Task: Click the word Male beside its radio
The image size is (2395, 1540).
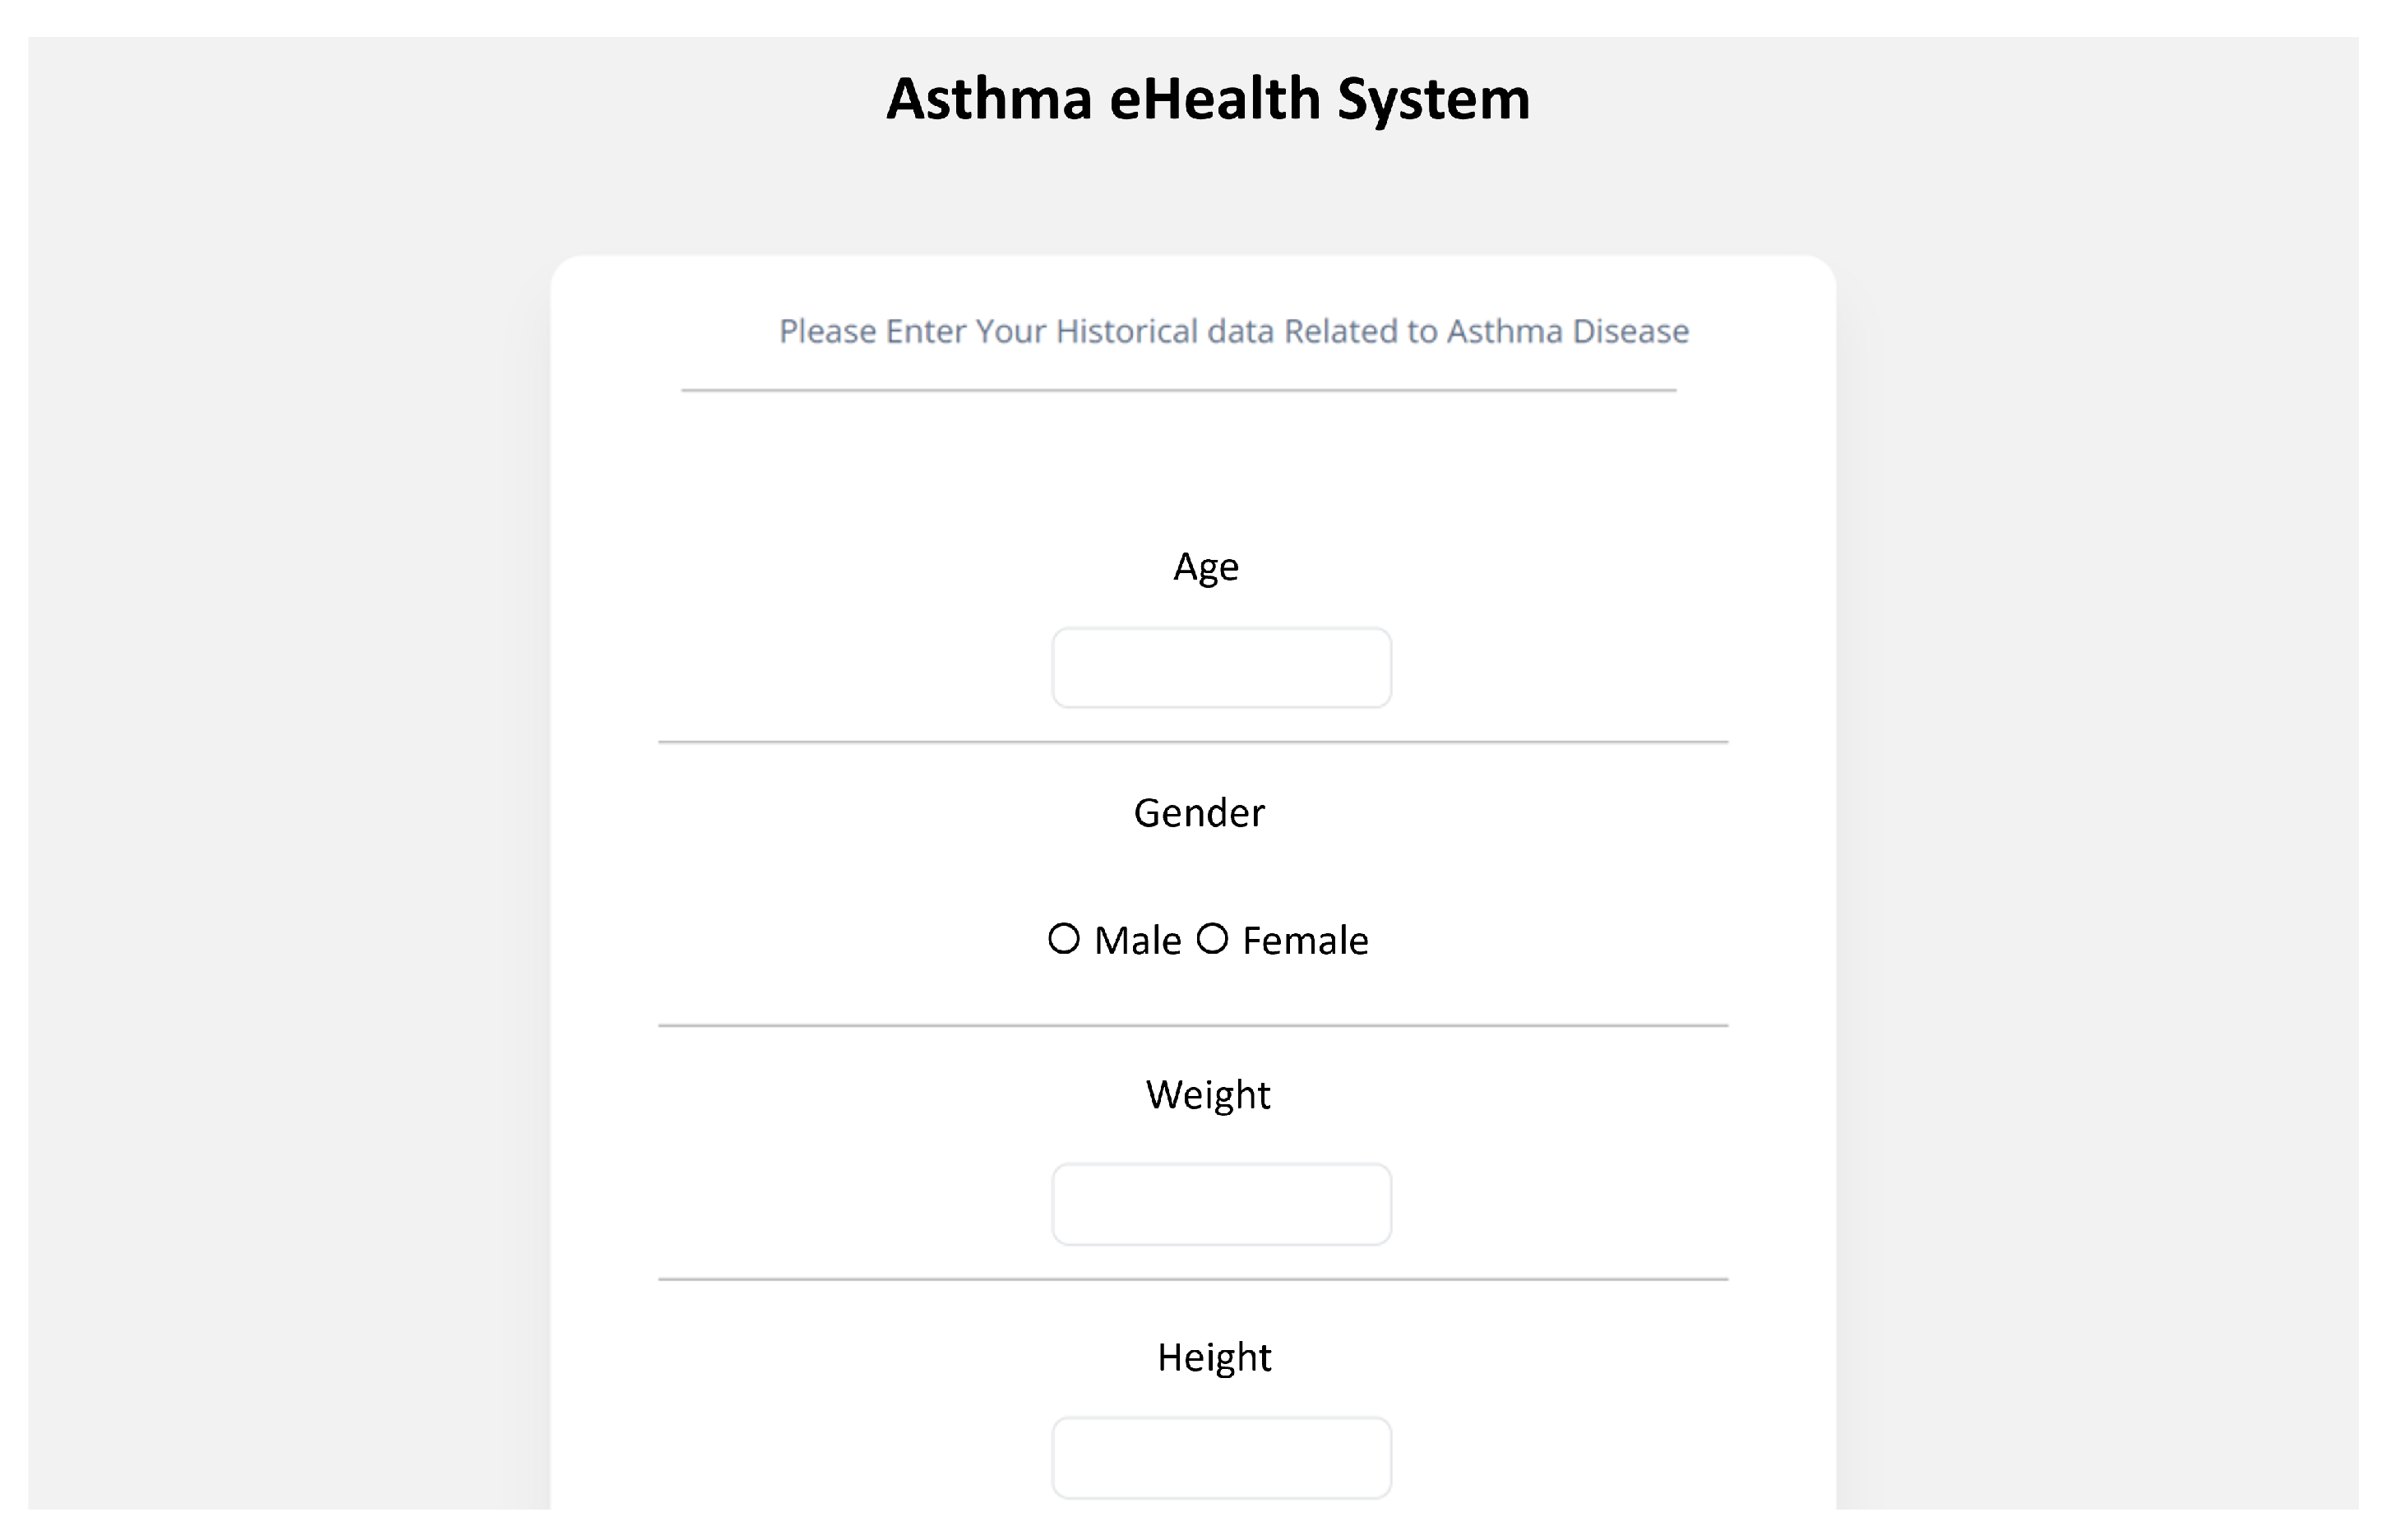Action: click(1138, 941)
